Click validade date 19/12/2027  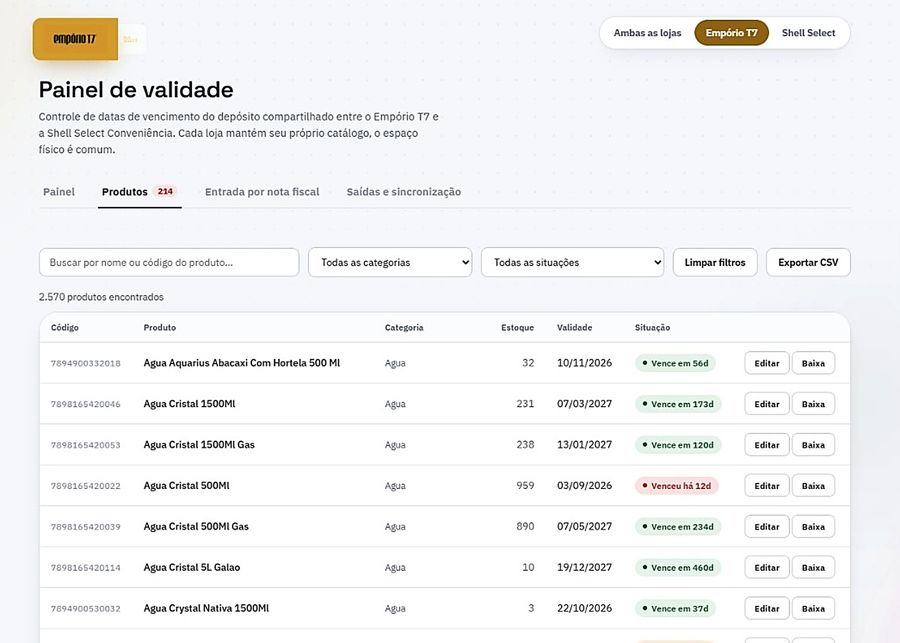coord(584,567)
